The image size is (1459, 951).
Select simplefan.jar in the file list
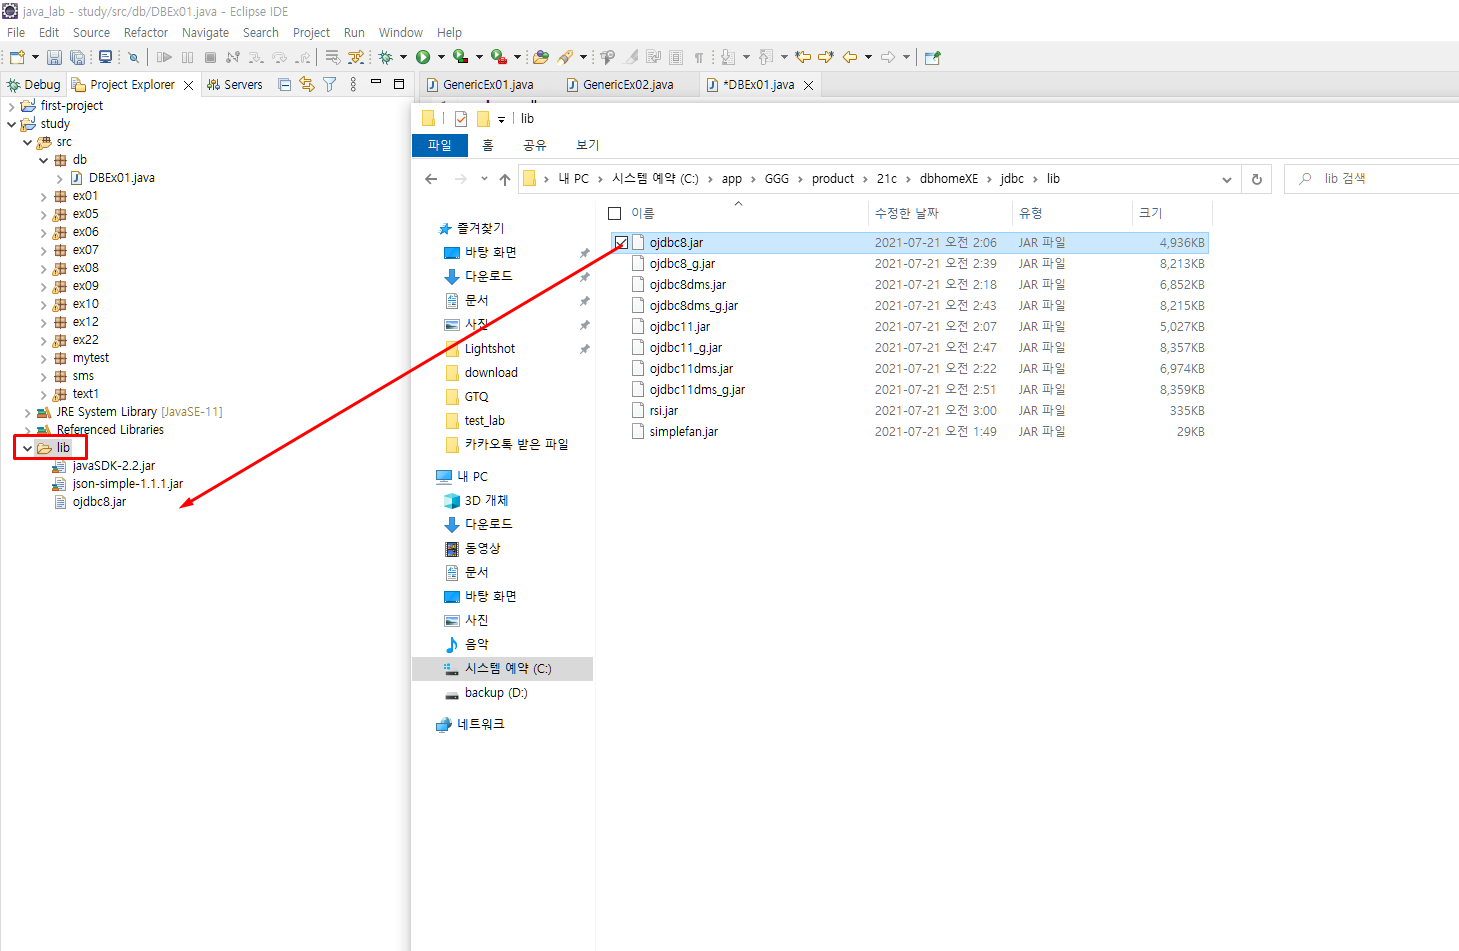[x=684, y=432]
